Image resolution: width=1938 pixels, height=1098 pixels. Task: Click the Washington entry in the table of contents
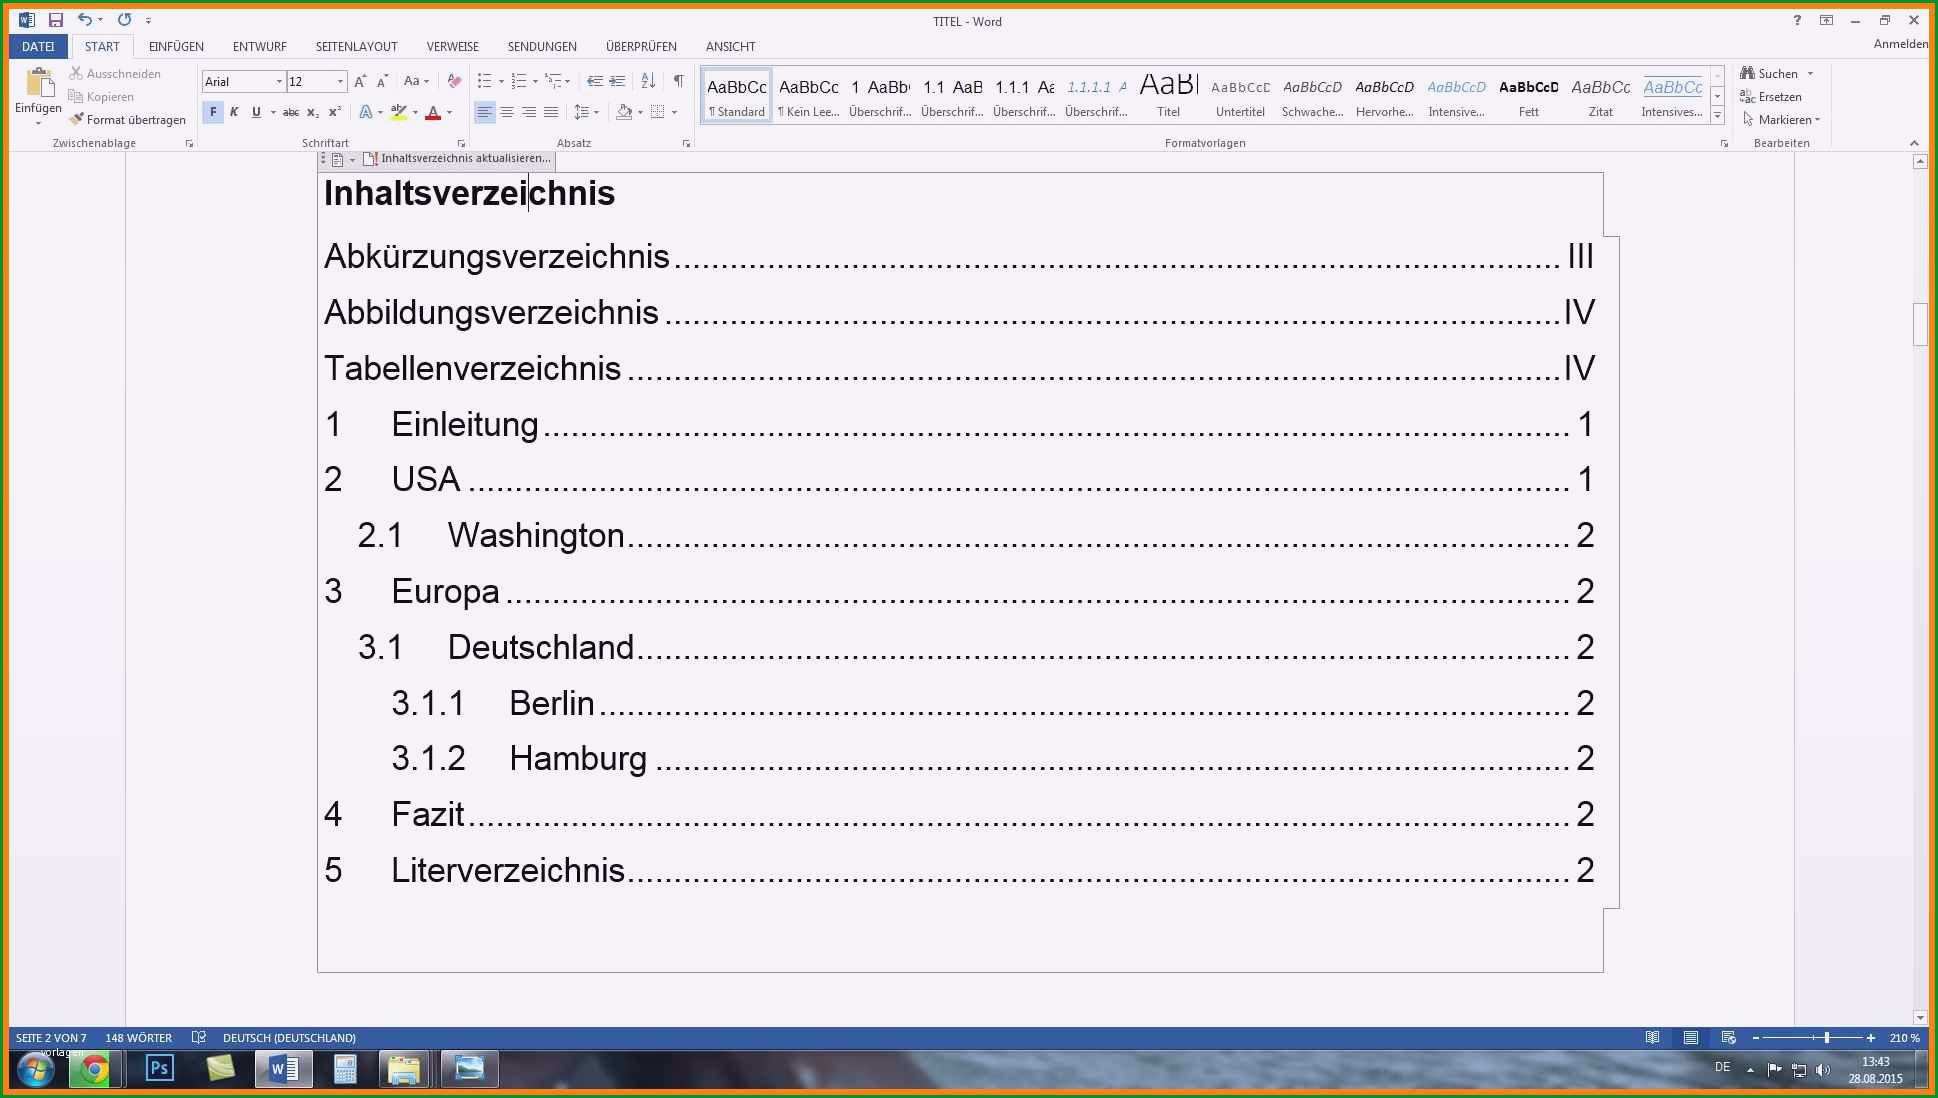[x=976, y=535]
